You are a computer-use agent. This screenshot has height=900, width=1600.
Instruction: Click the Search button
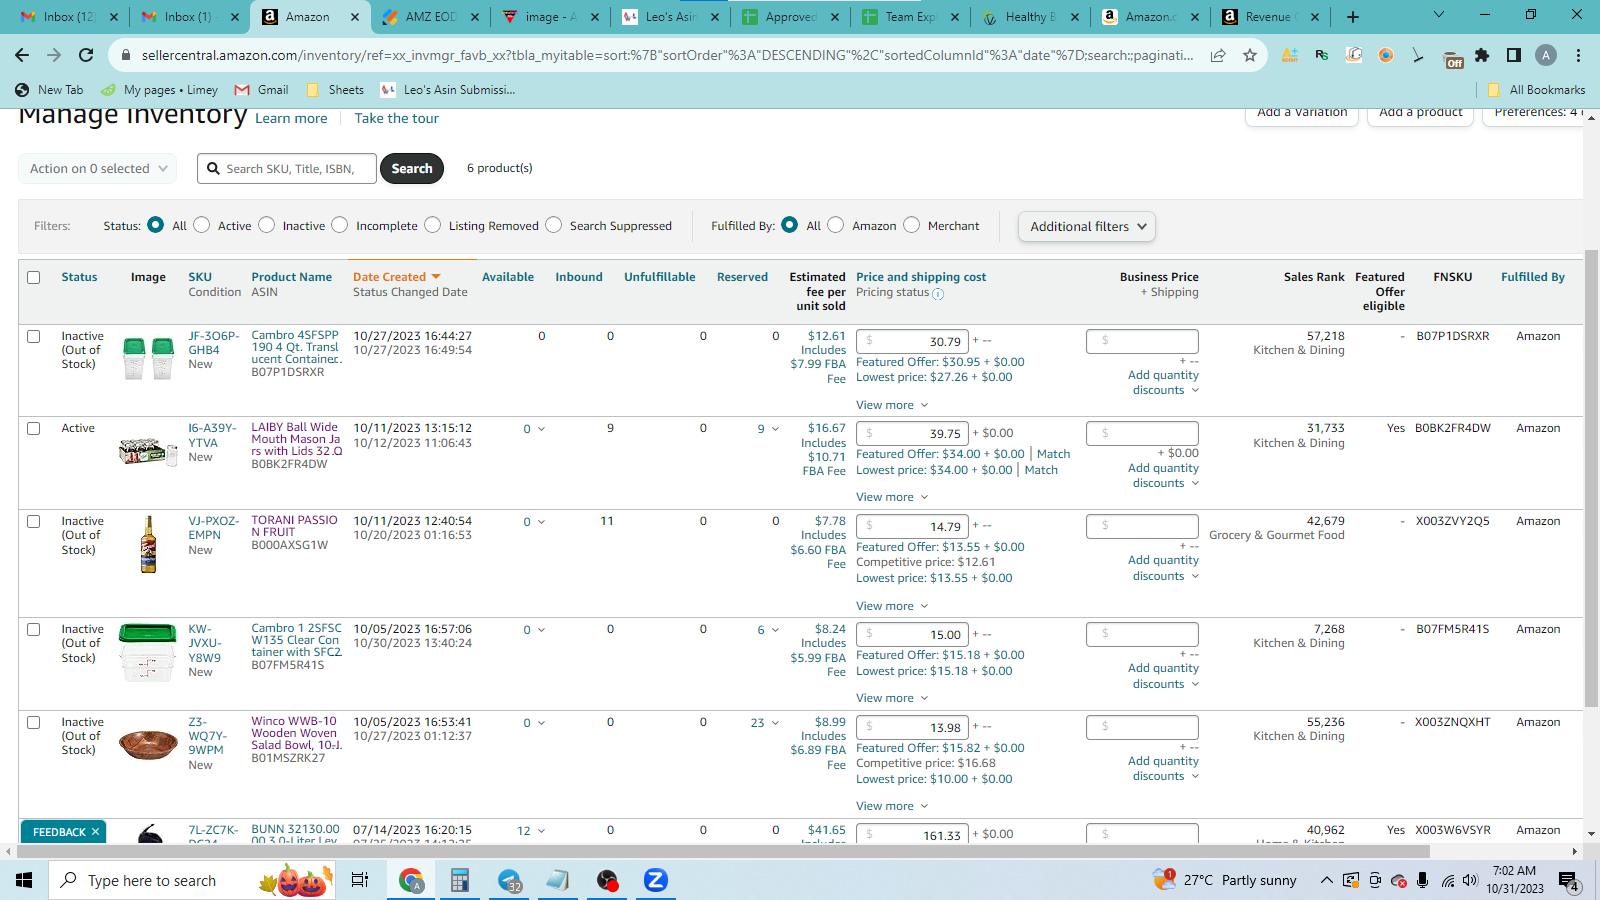(x=412, y=169)
